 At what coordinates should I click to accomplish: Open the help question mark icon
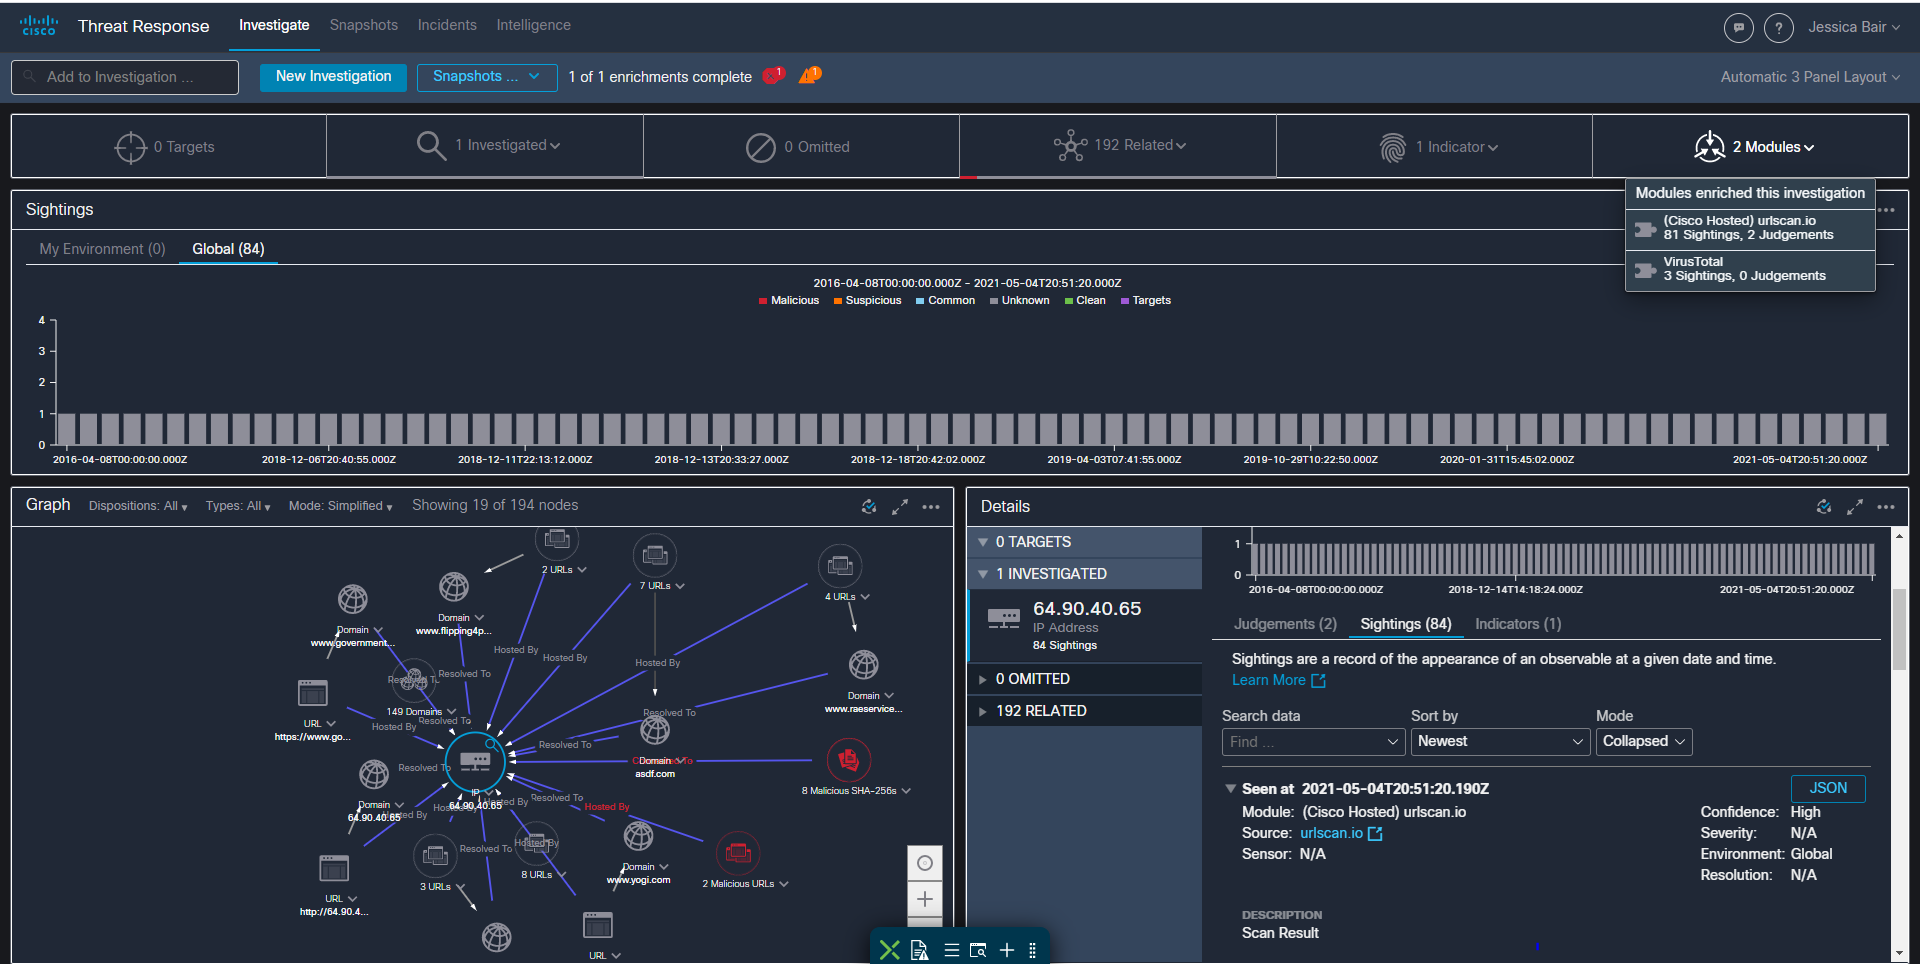(x=1778, y=28)
